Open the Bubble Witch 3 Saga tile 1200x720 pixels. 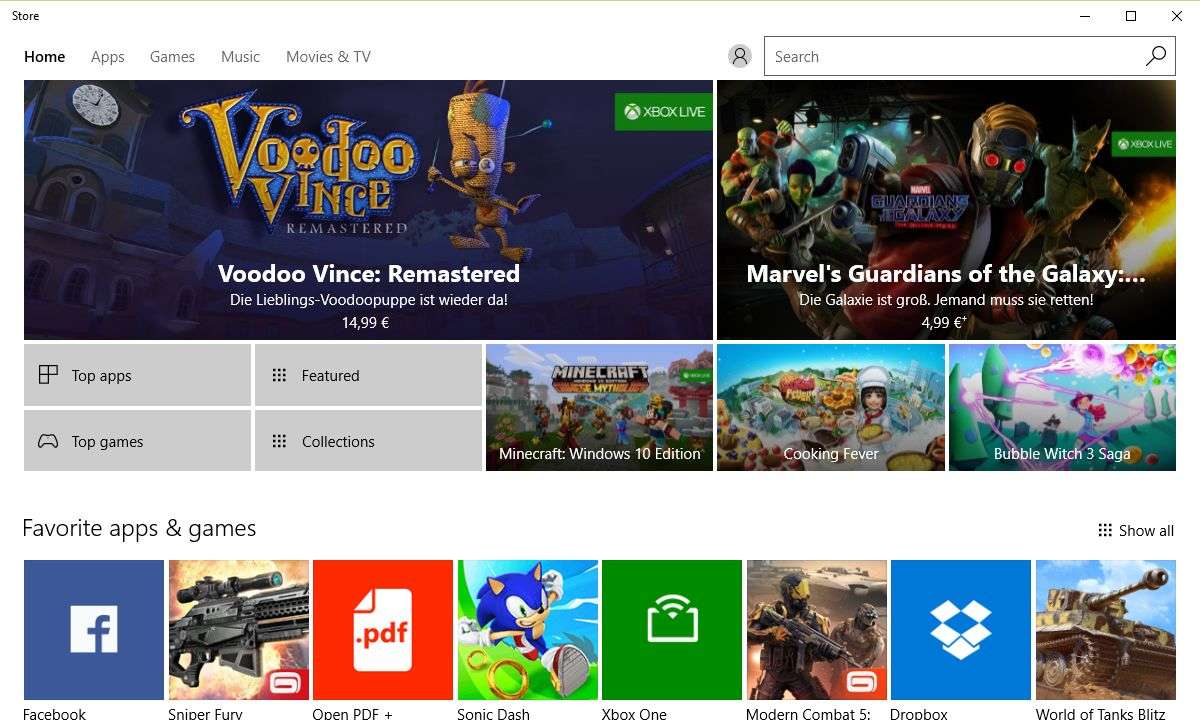pos(1062,408)
